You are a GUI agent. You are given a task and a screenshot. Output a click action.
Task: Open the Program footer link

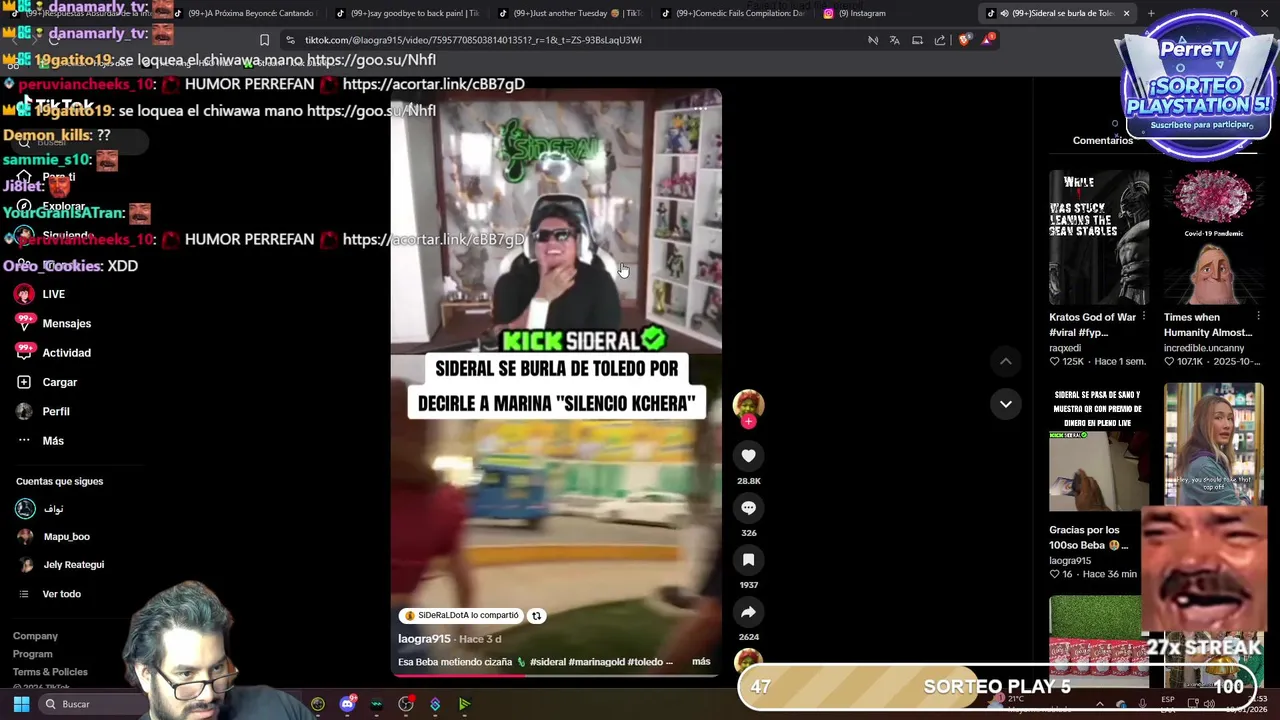tap(32, 654)
